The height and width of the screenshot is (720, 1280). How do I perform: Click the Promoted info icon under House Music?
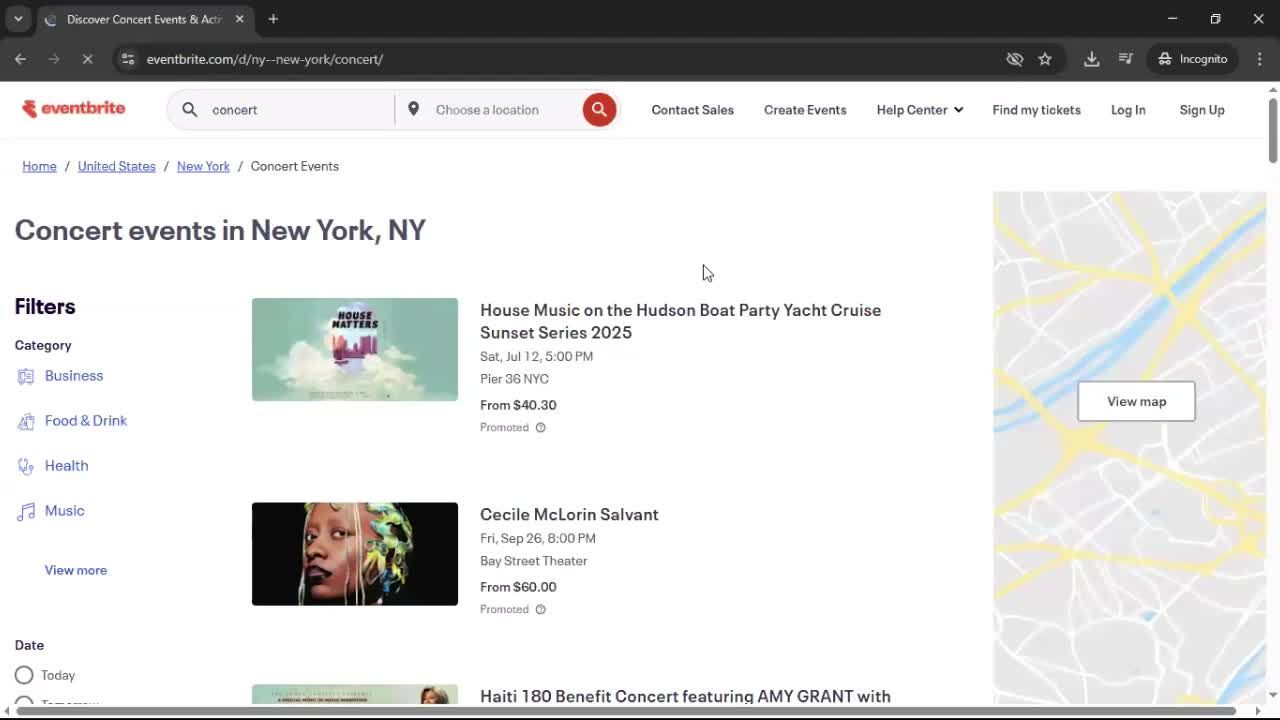point(540,427)
